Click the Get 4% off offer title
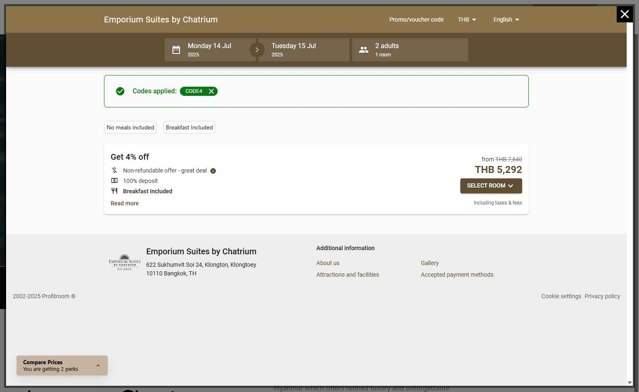The height and width of the screenshot is (392, 639). point(130,157)
